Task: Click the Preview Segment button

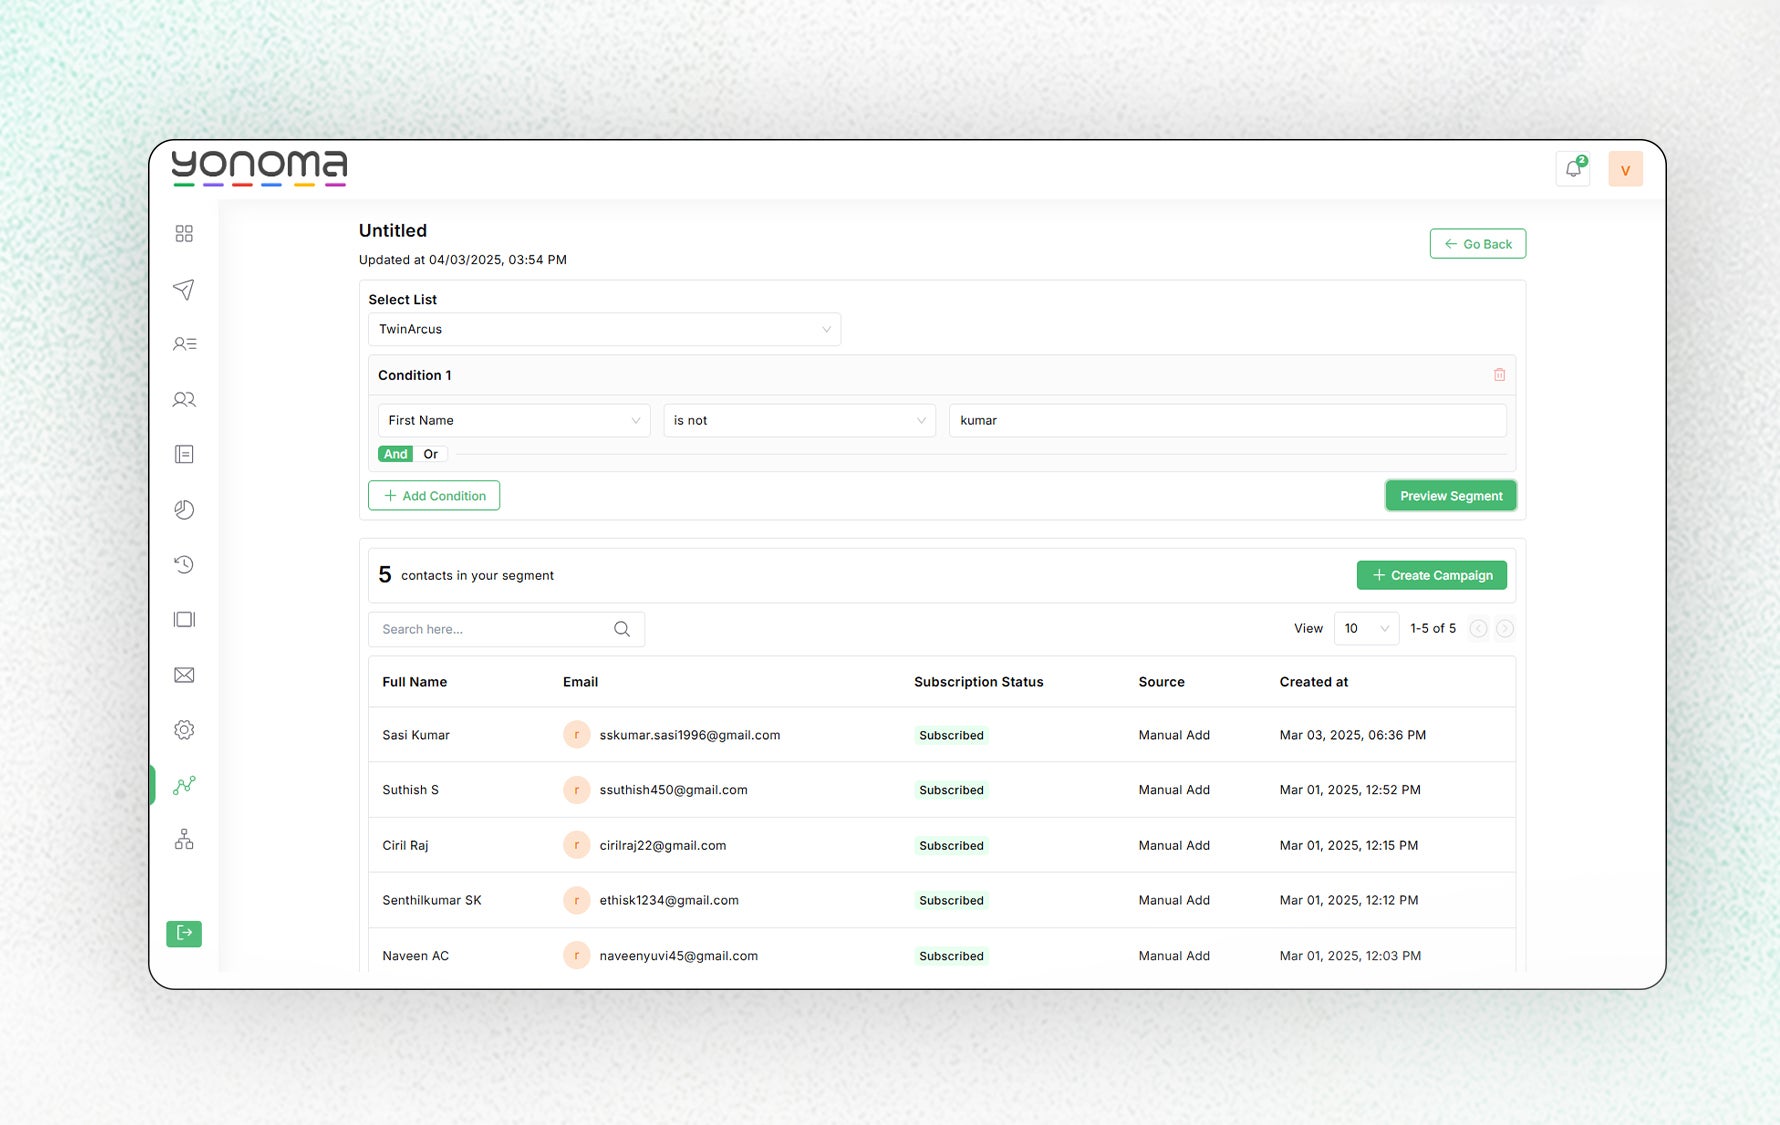Action: click(x=1451, y=496)
